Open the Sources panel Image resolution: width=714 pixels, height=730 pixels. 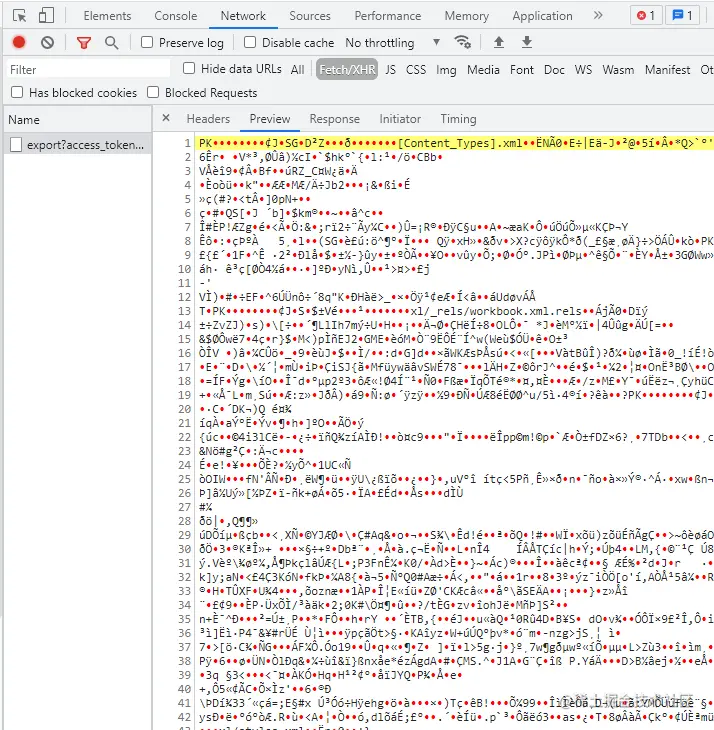310,16
